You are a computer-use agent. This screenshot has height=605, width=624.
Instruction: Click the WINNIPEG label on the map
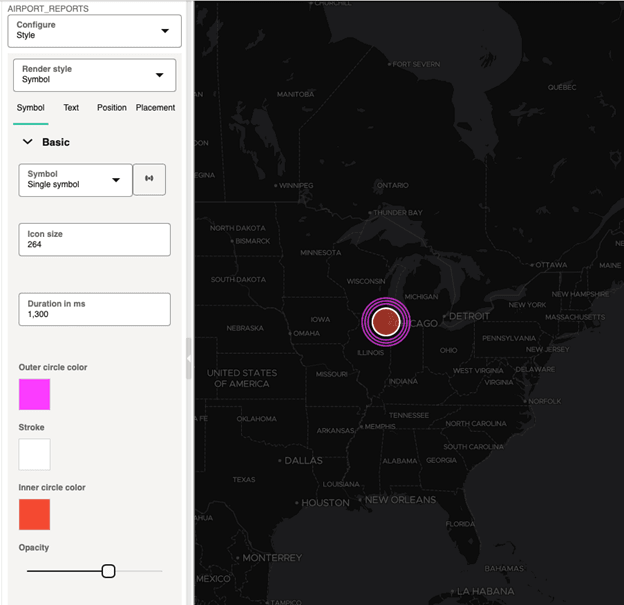296,185
